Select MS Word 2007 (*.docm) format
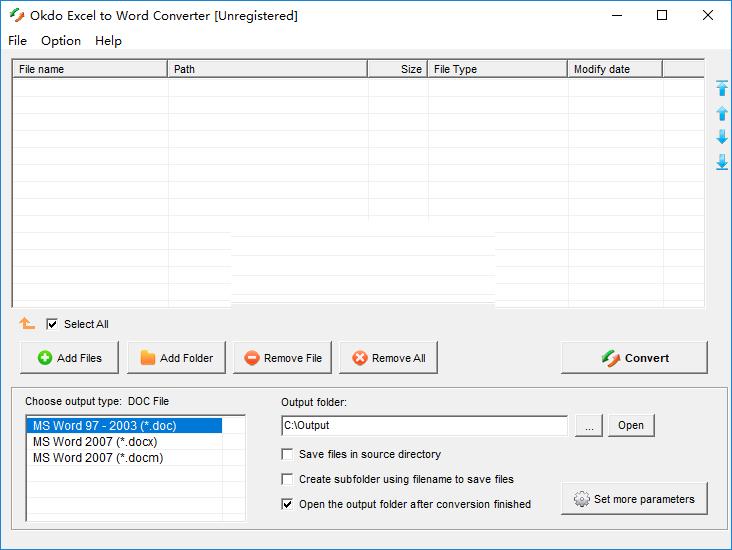Viewport: 732px width, 550px height. (x=124, y=458)
